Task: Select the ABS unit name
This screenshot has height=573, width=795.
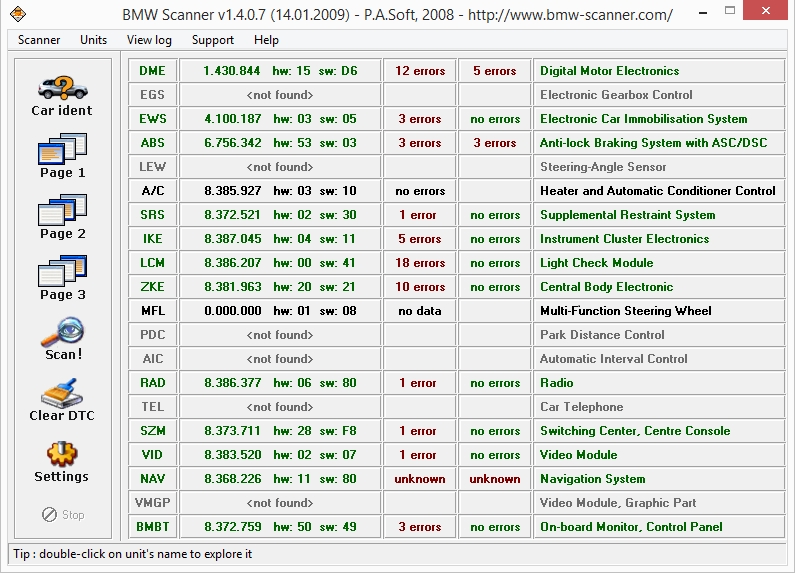Action: click(153, 142)
